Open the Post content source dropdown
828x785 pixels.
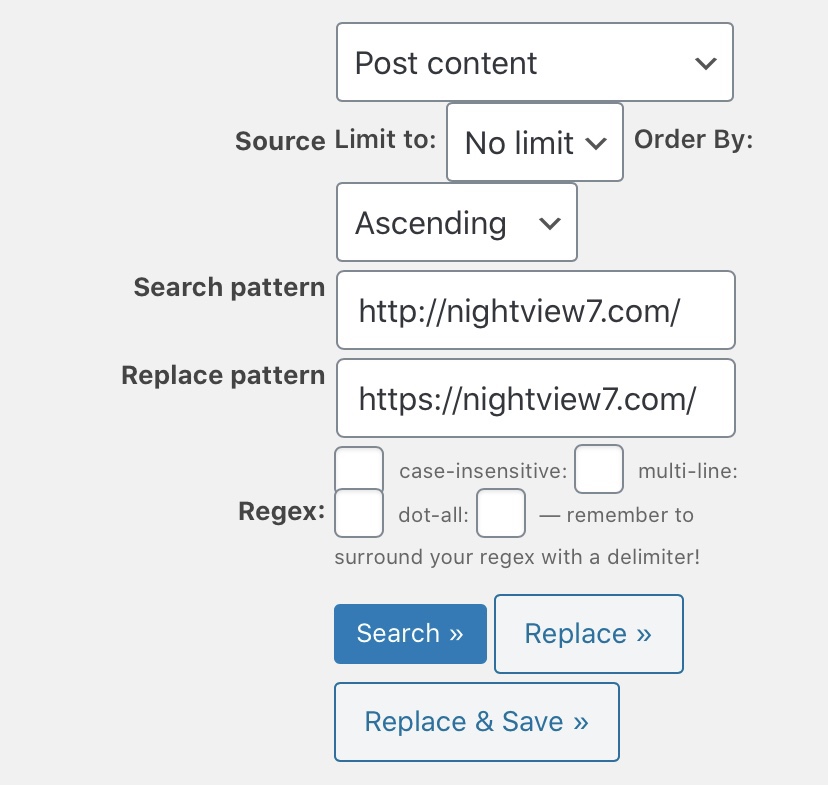[x=534, y=62]
